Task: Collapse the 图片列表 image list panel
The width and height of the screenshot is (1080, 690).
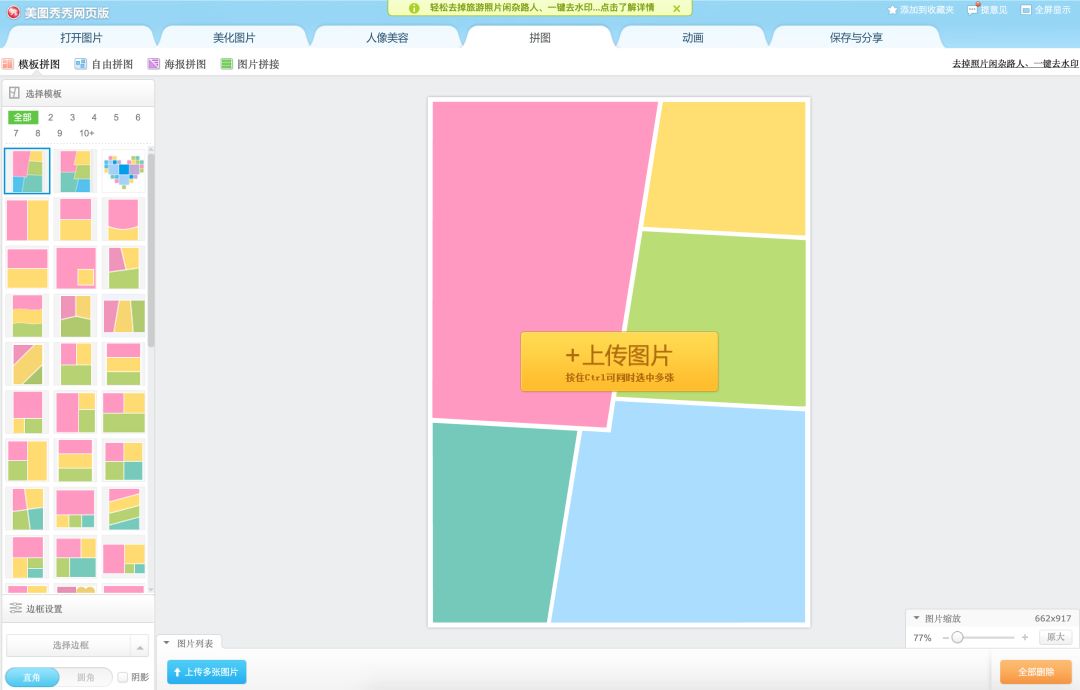Action: click(167, 643)
